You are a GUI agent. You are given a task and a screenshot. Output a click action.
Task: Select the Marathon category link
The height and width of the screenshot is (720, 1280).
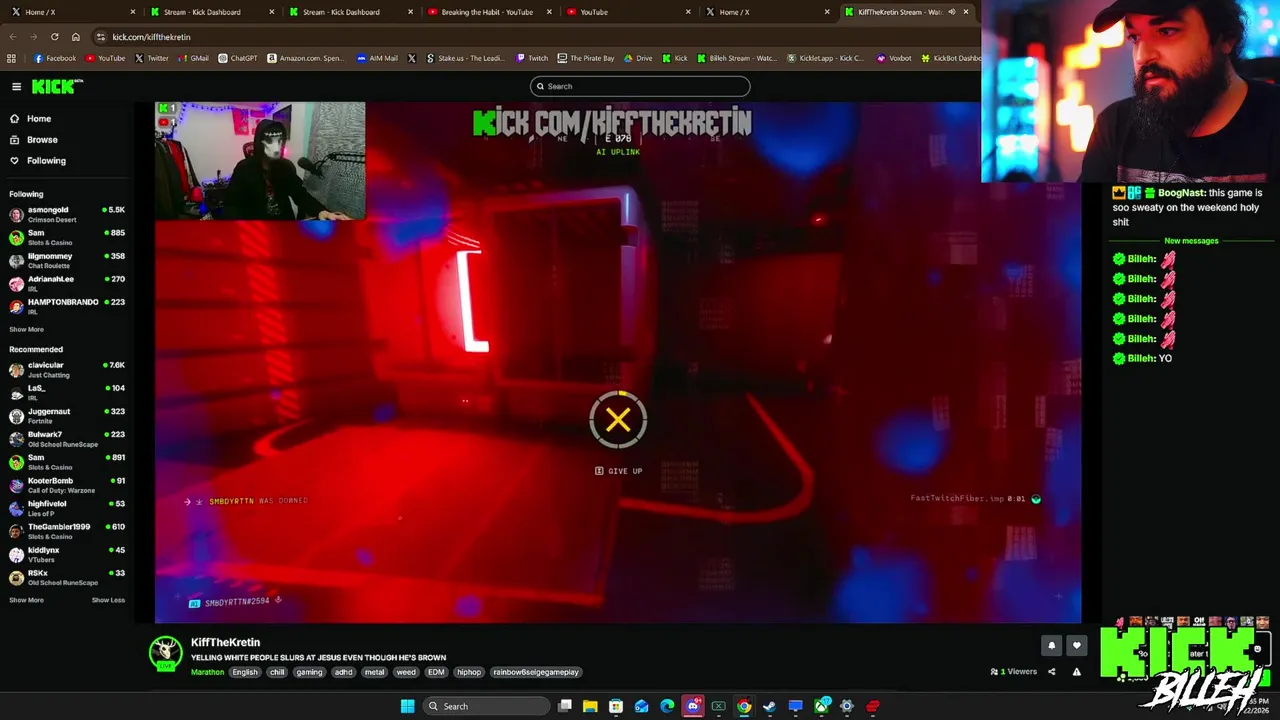tap(208, 672)
